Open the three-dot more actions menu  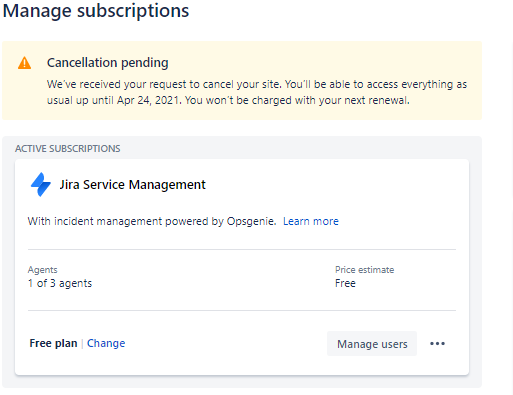[x=437, y=344]
